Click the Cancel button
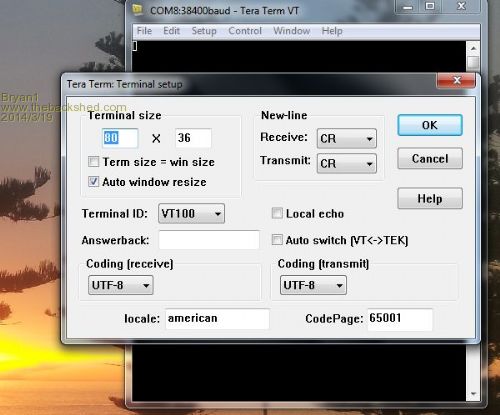The width and height of the screenshot is (500, 415). [430, 158]
